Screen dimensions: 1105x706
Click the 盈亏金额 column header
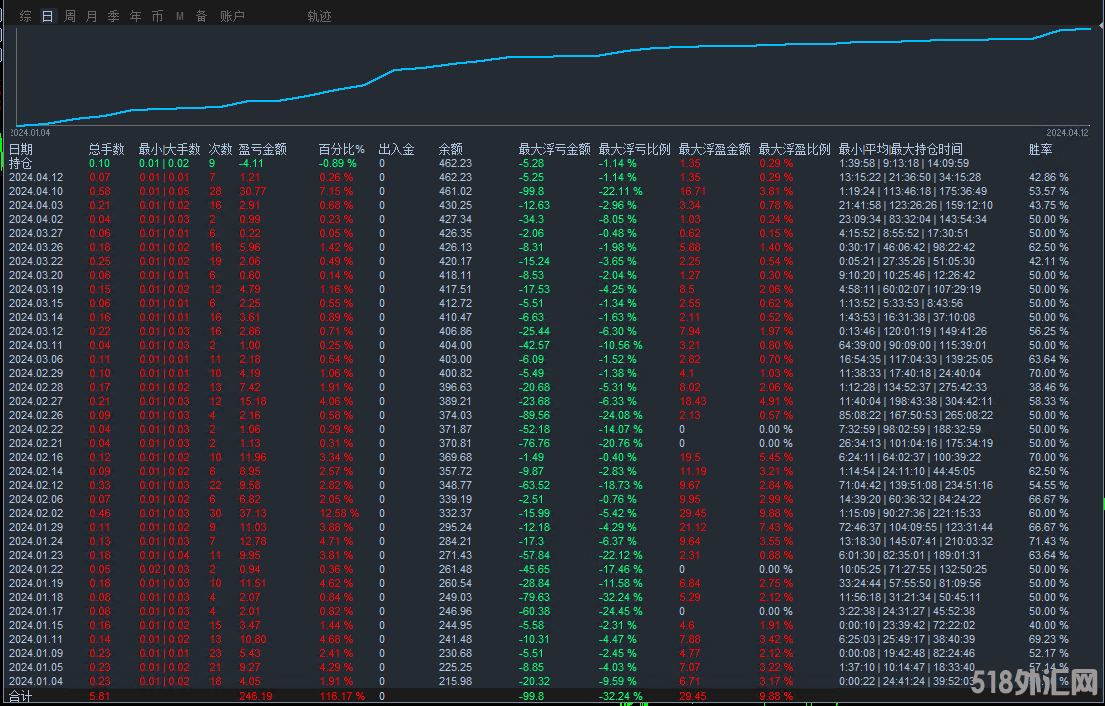point(263,149)
